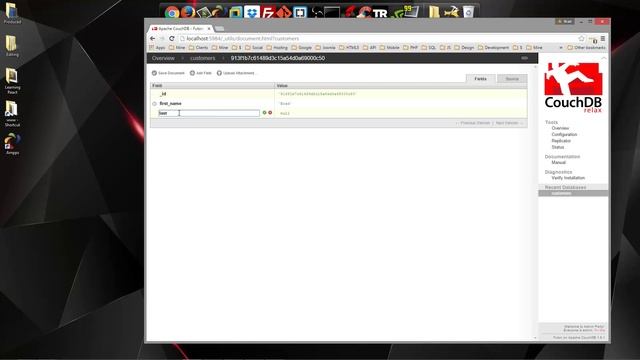Open Replicator in the sidebar
640x360 pixels.
point(561,141)
